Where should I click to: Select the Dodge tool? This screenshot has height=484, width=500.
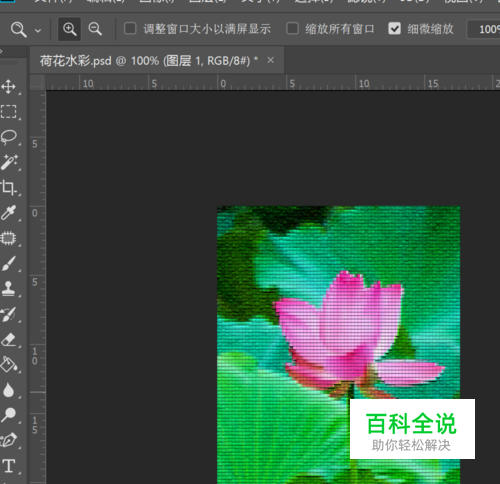click(x=9, y=415)
